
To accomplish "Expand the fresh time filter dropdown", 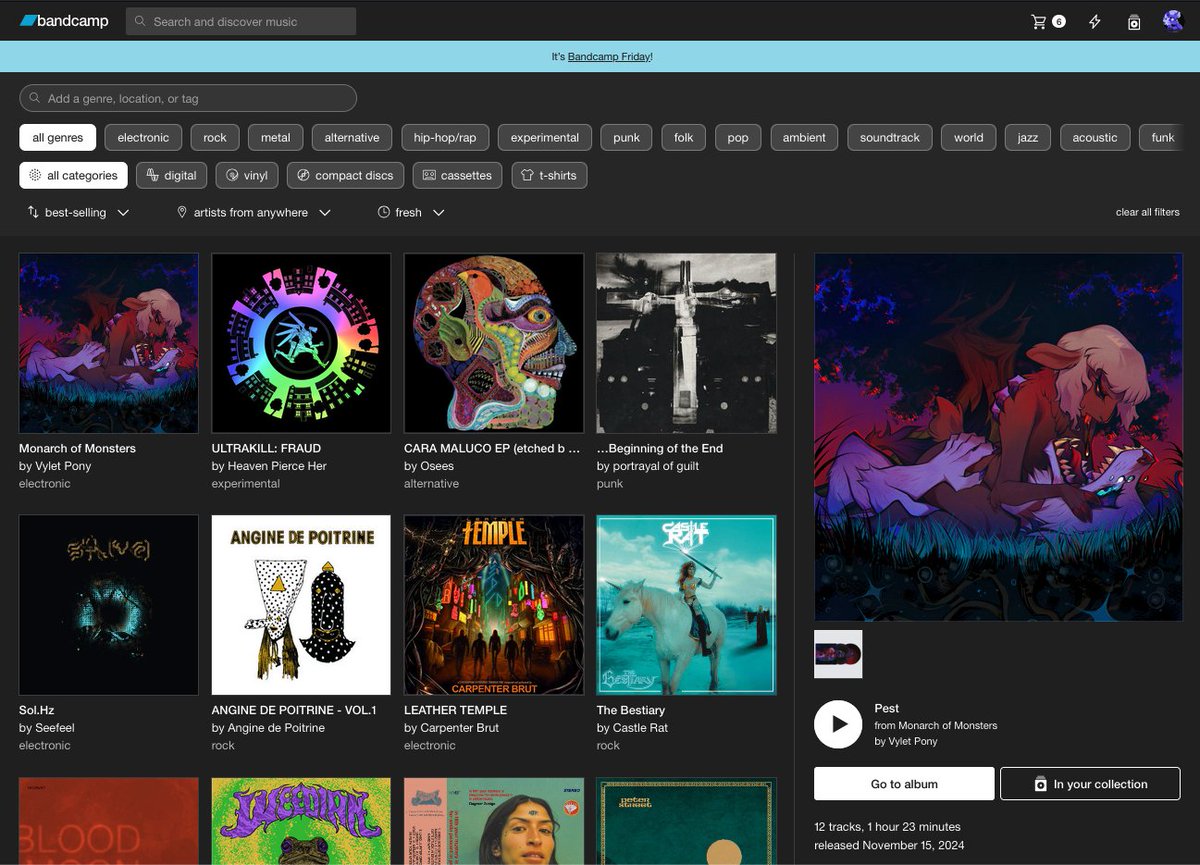I will (411, 212).
